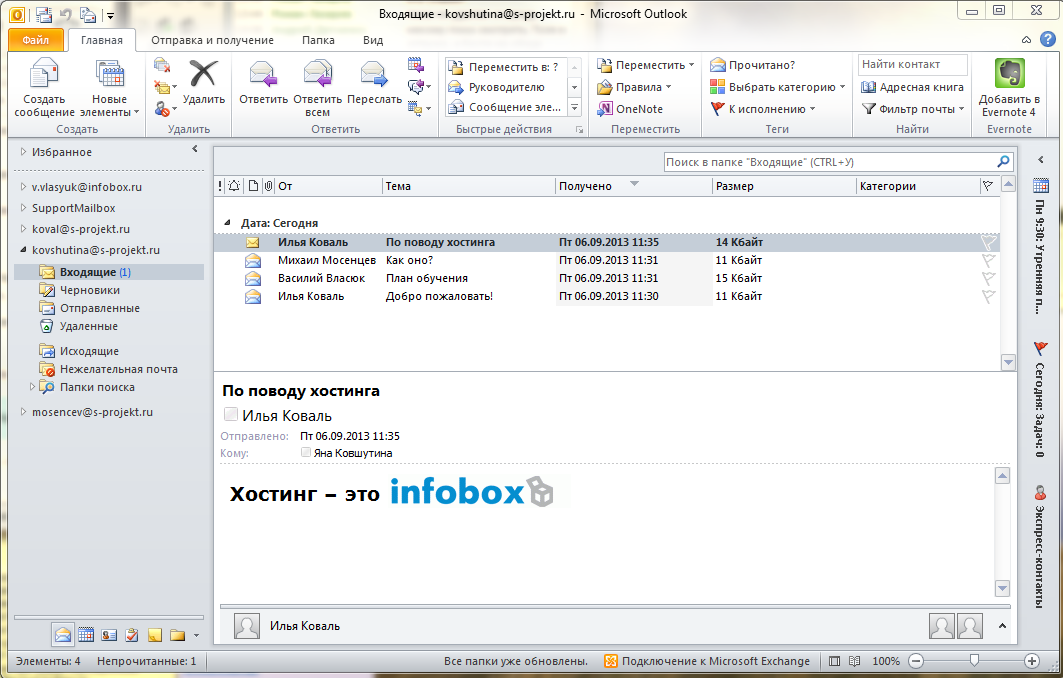The image size is (1063, 678).
Task: Switch to Отправка и получение tab
Action: [x=212, y=40]
